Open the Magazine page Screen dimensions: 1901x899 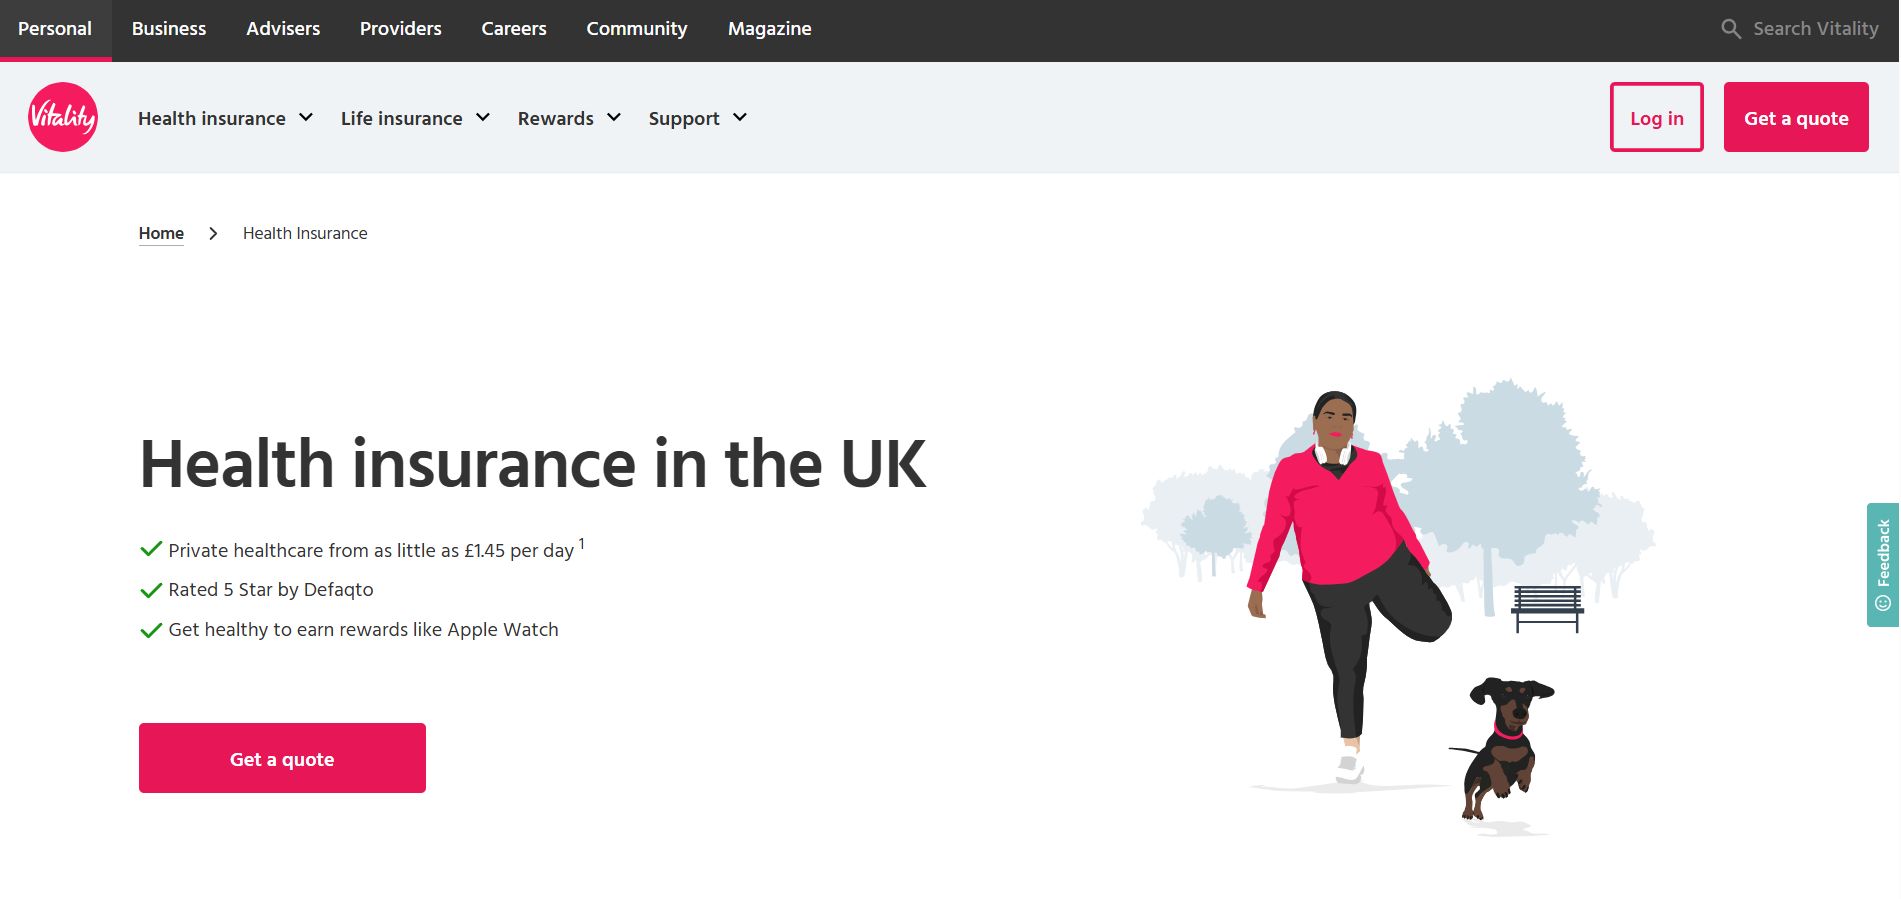click(x=769, y=29)
